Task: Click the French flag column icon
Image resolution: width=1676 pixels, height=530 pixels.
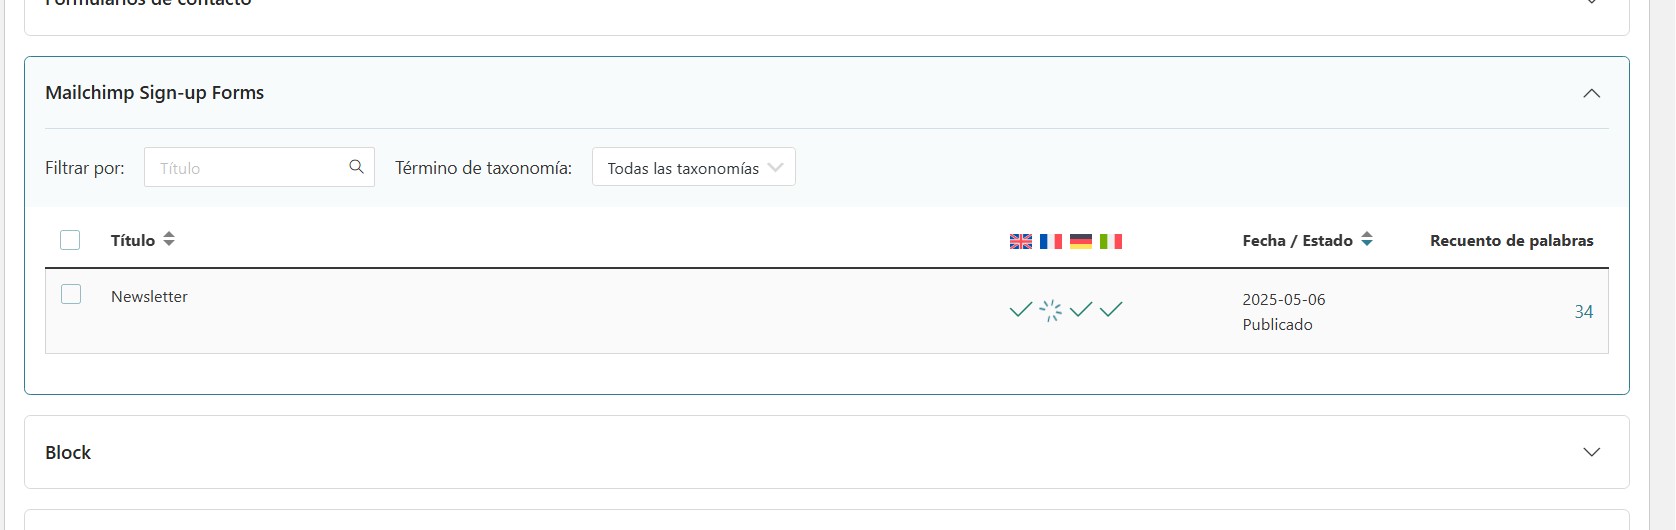Action: pos(1051,241)
